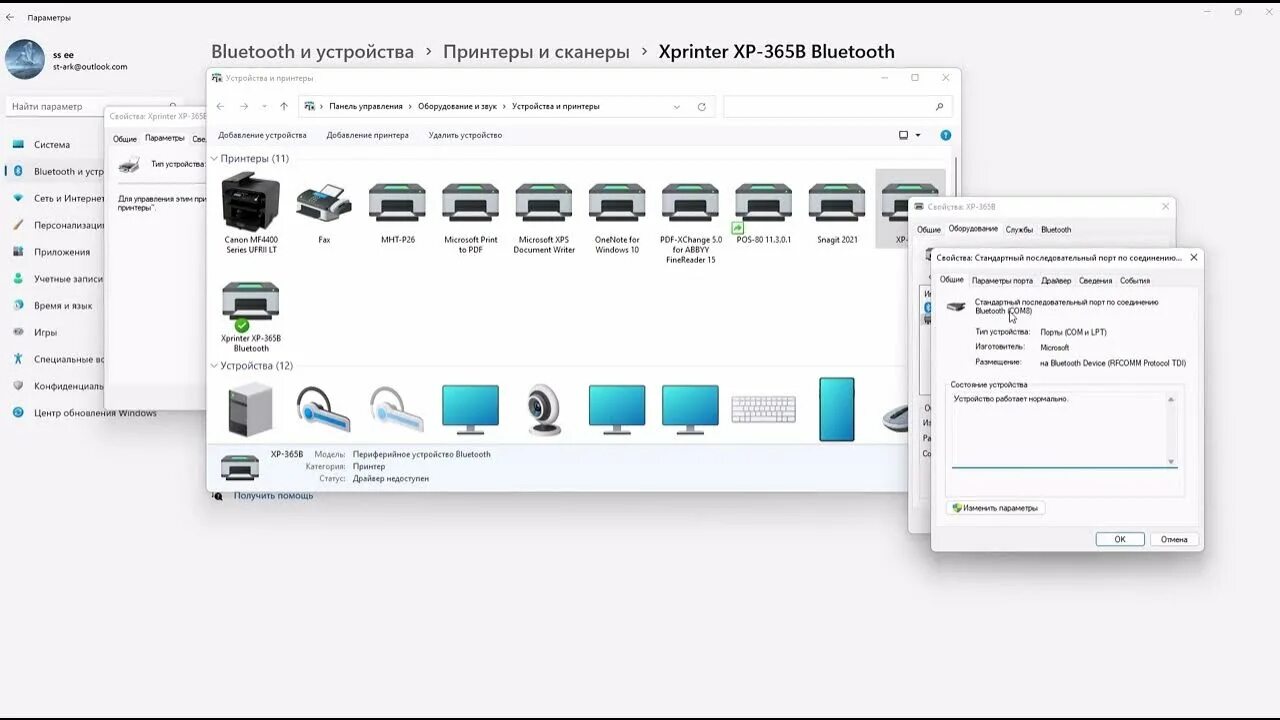Viewport: 1280px width, 720px height.
Task: Select the Fax printer icon
Action: click(324, 214)
